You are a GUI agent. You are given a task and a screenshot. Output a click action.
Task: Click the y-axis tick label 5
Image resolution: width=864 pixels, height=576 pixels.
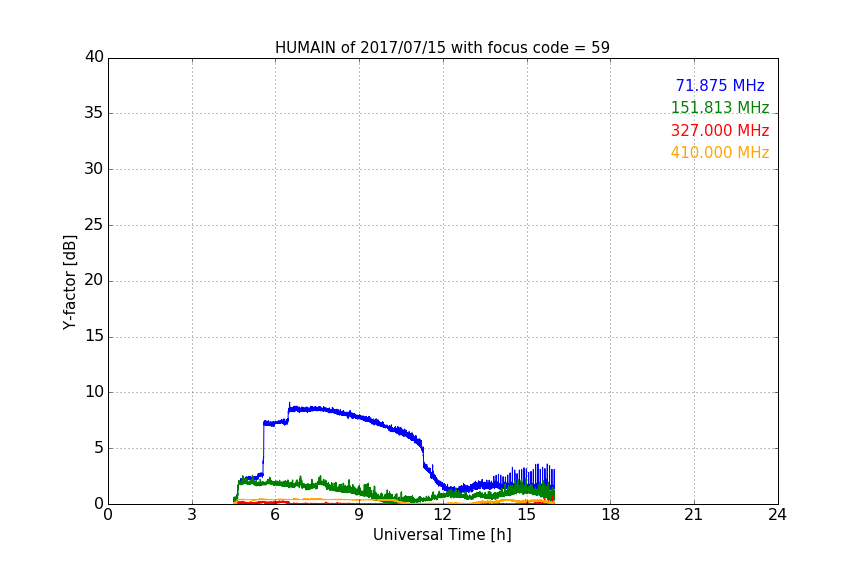pyautogui.click(x=99, y=448)
